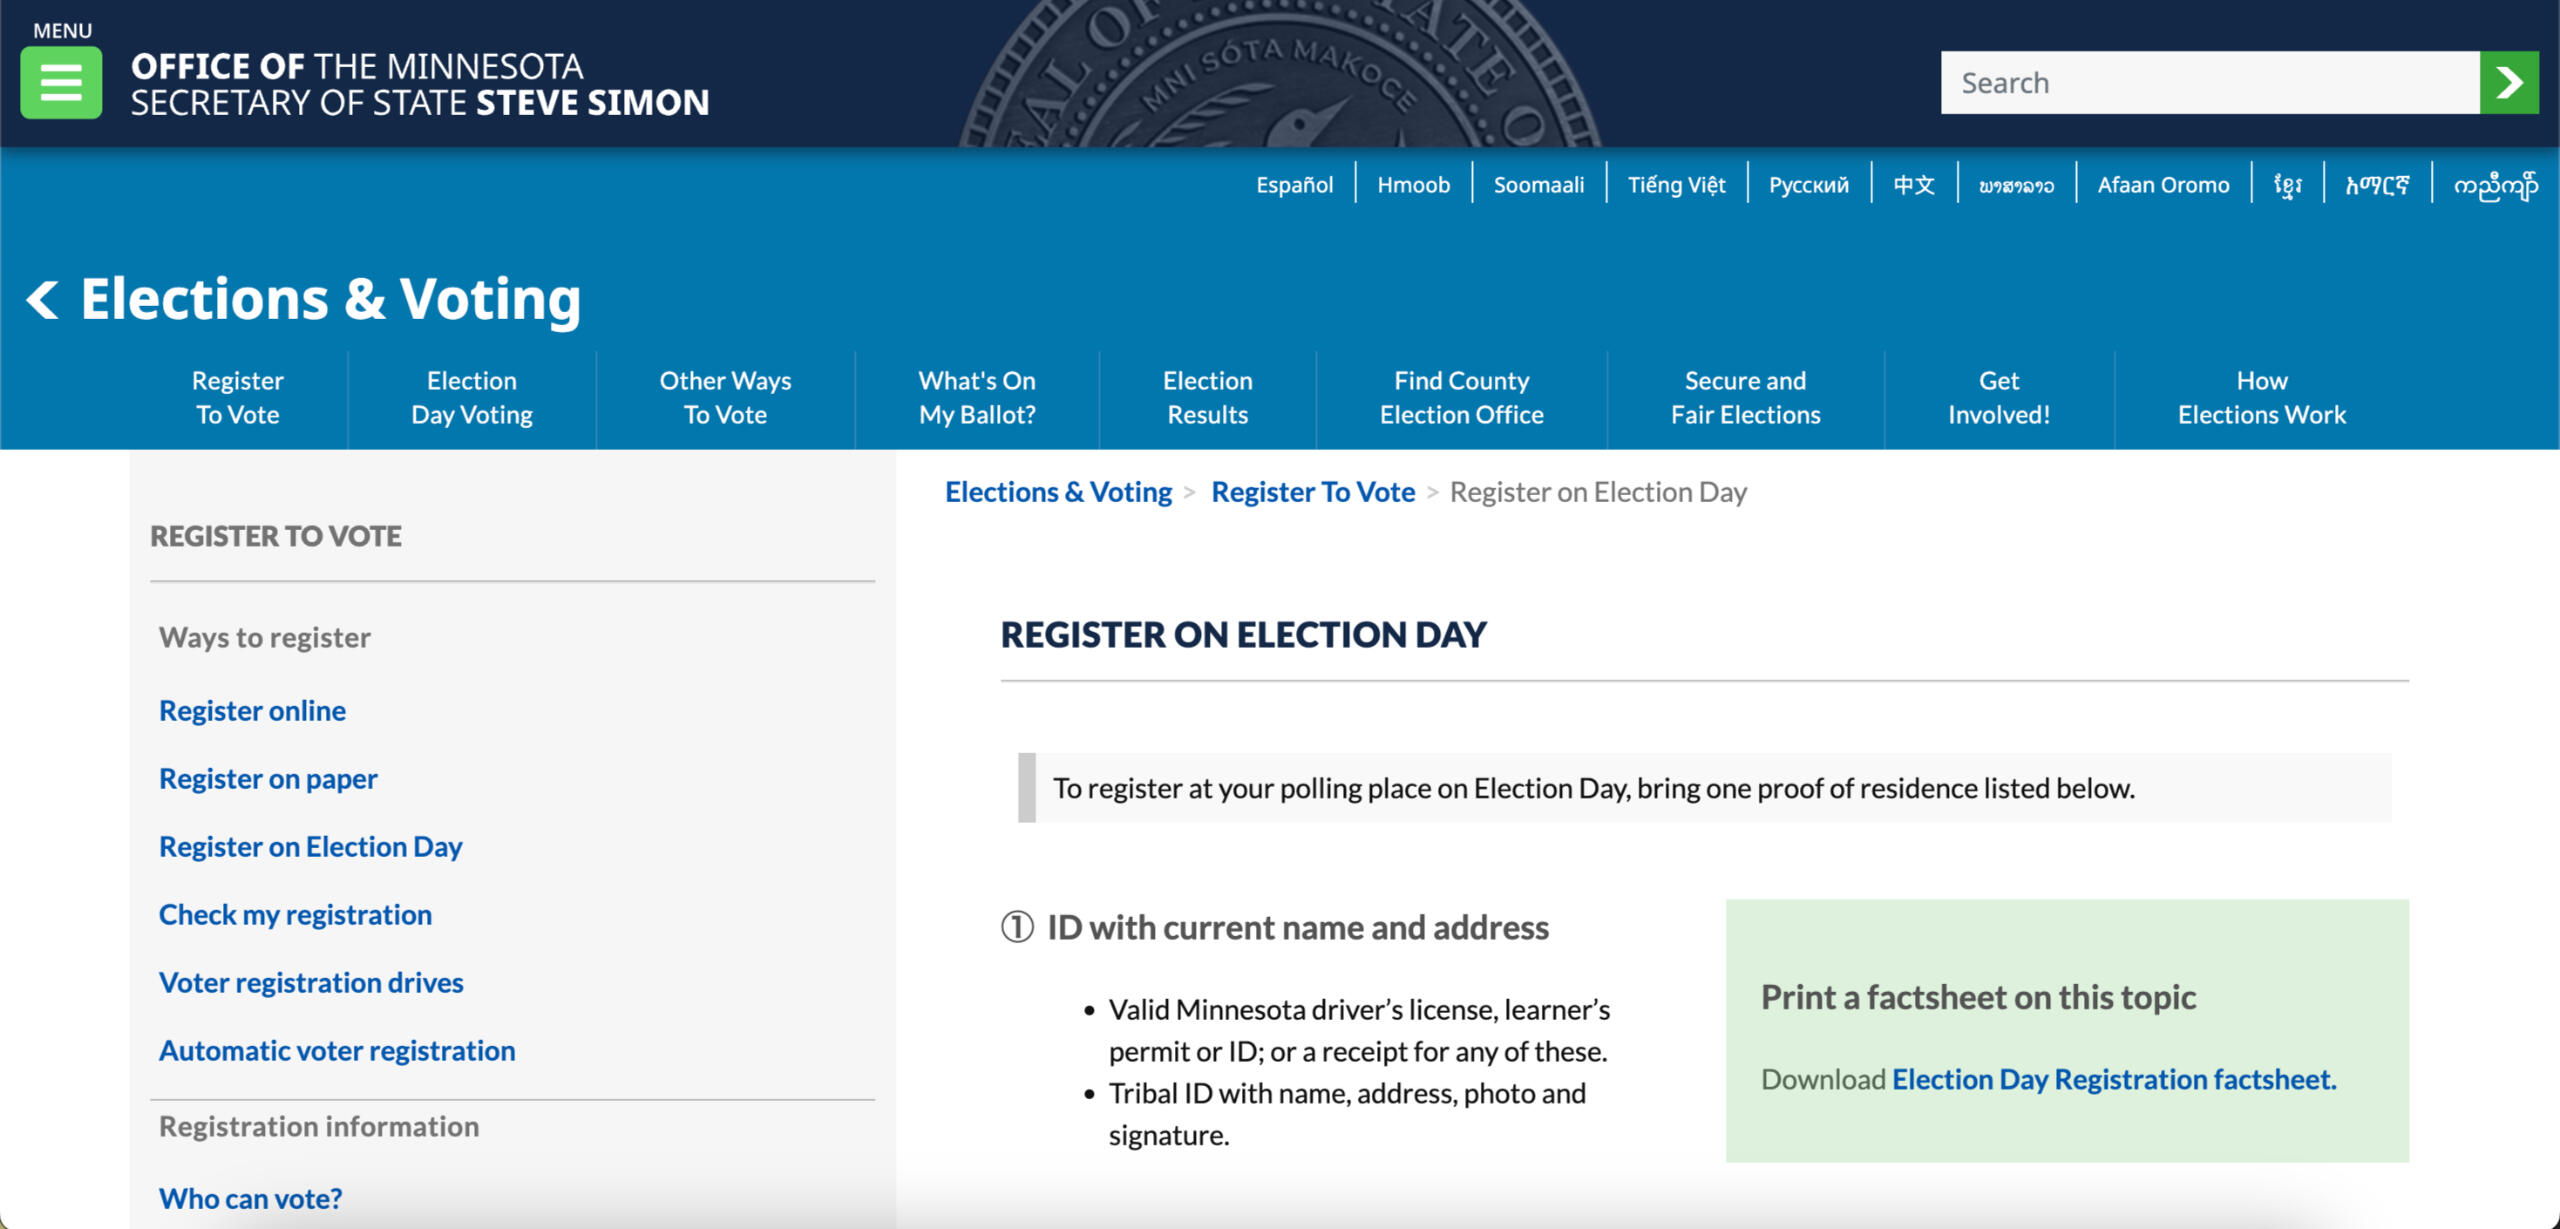The height and width of the screenshot is (1229, 2560).
Task: Click Register To Vote breadcrumb link
Action: [x=1312, y=492]
